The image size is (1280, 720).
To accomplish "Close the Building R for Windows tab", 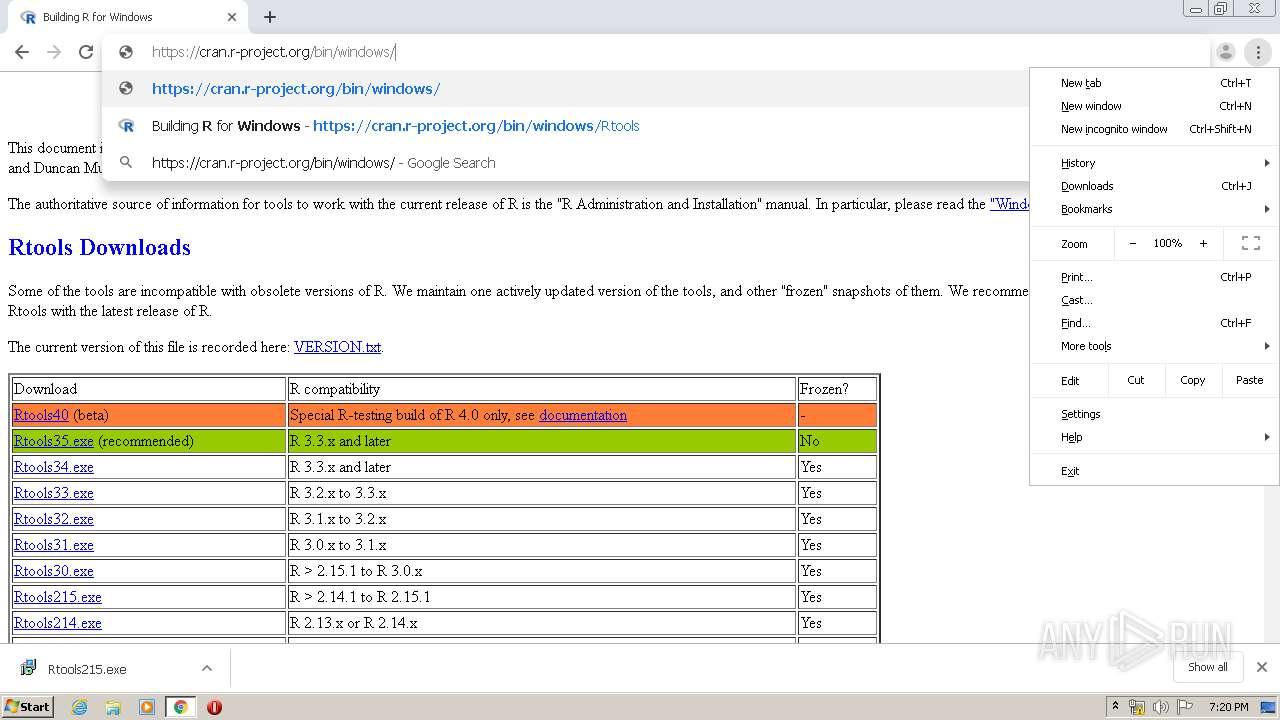I will pos(232,17).
